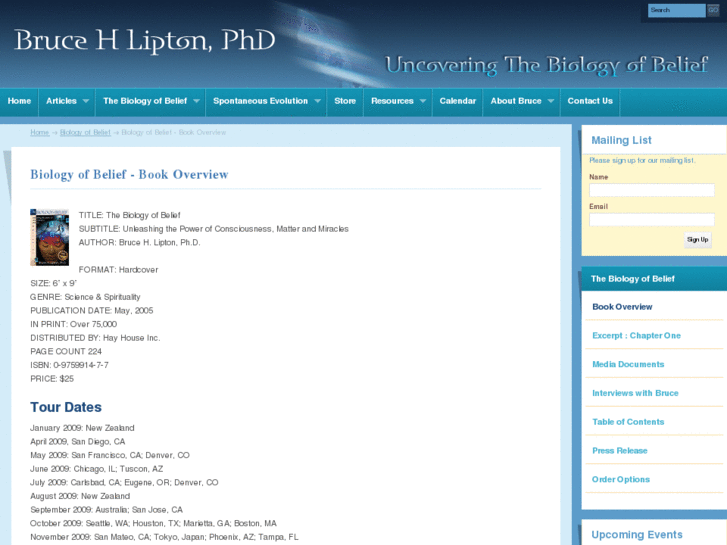Click the Mailing List heading
727x545 pixels.
[x=621, y=141]
